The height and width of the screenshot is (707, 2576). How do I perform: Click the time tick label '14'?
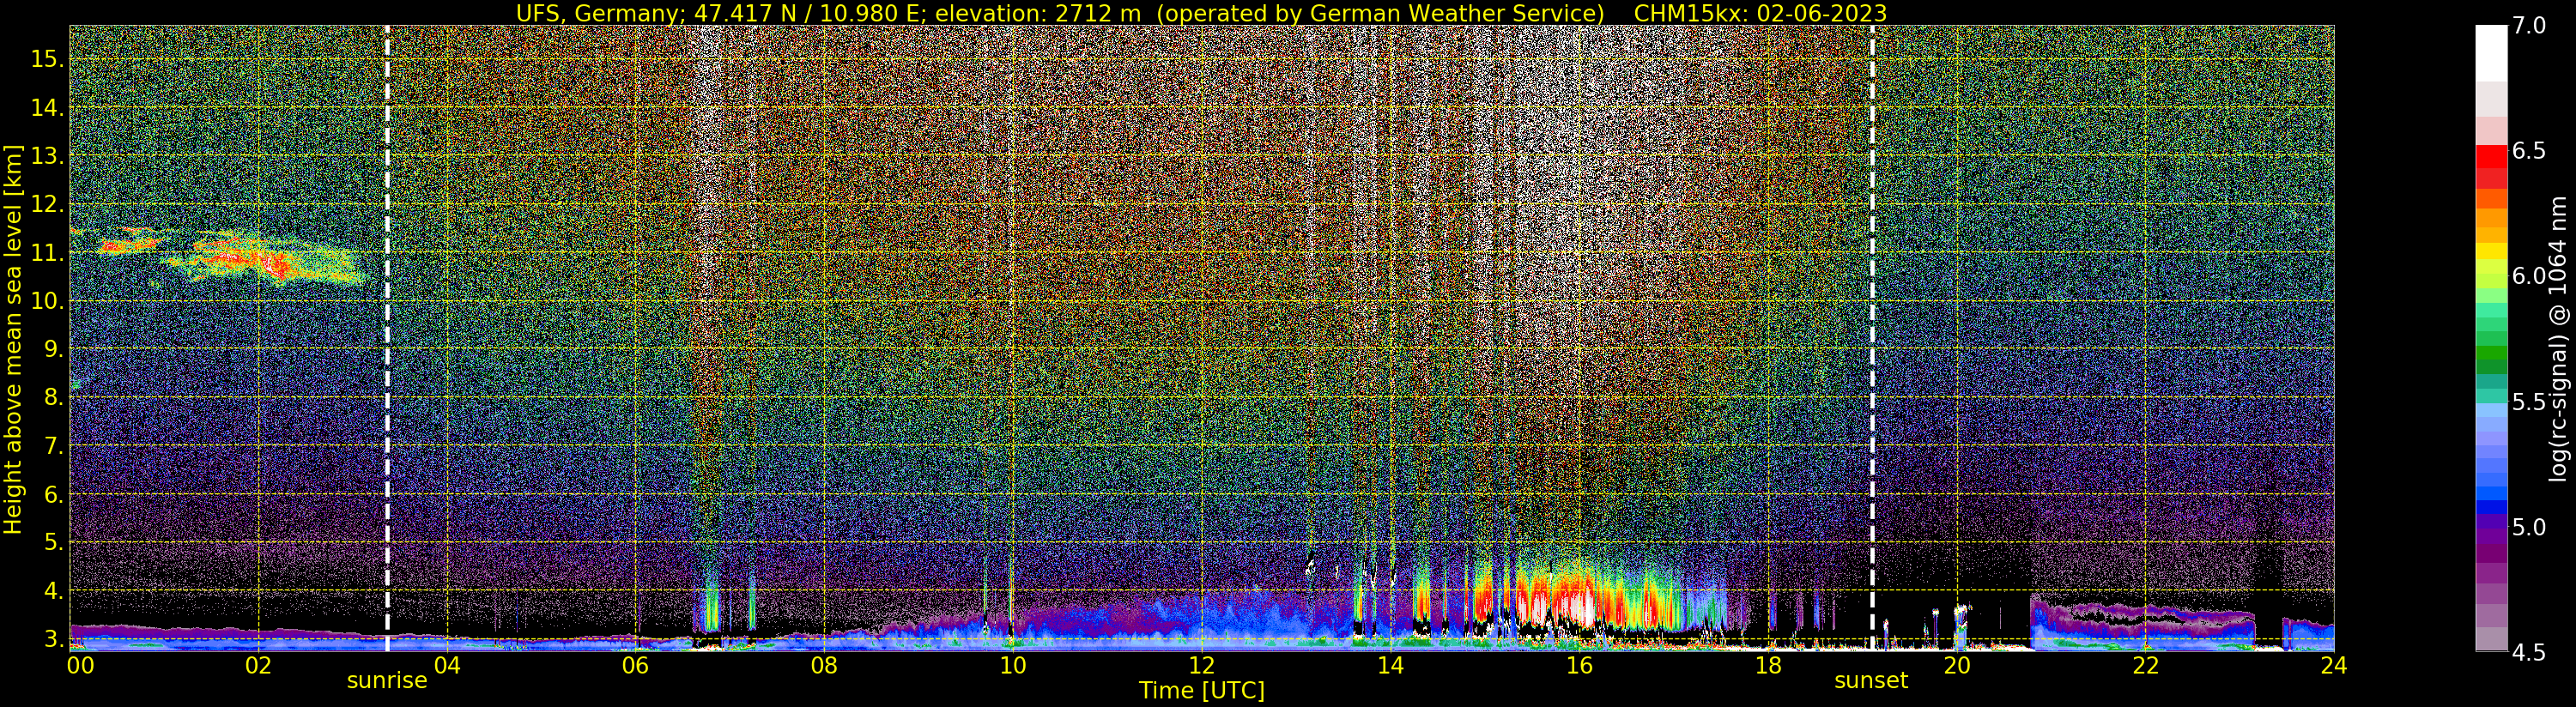tap(1390, 665)
